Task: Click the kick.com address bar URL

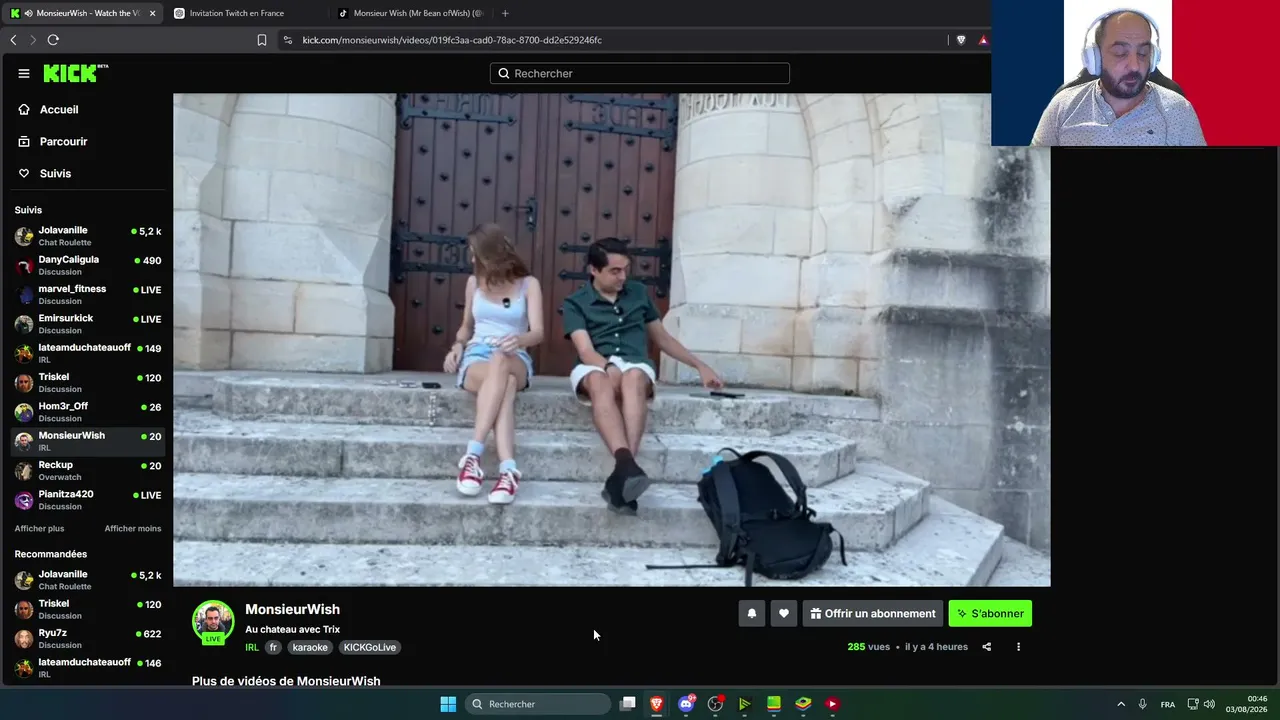Action: 452,40
